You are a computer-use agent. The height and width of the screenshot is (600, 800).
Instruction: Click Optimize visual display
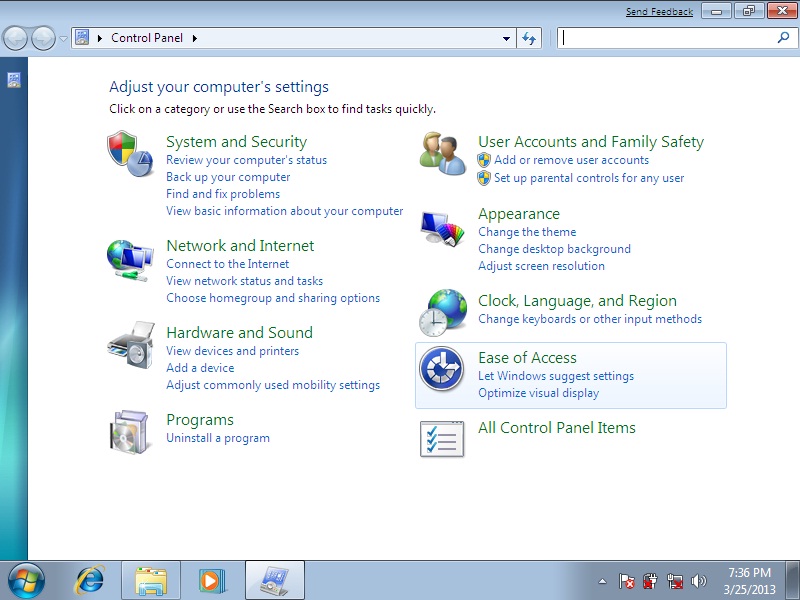(x=538, y=392)
